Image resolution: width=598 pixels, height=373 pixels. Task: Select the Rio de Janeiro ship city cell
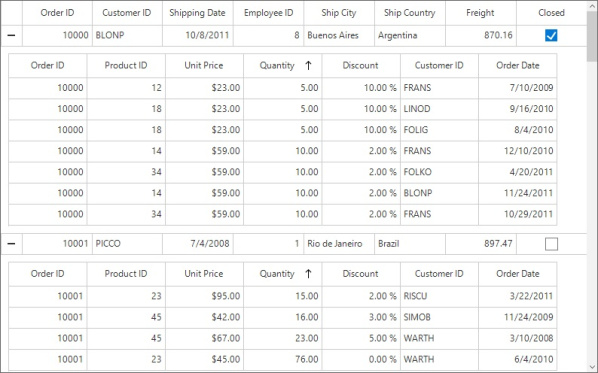click(x=339, y=244)
